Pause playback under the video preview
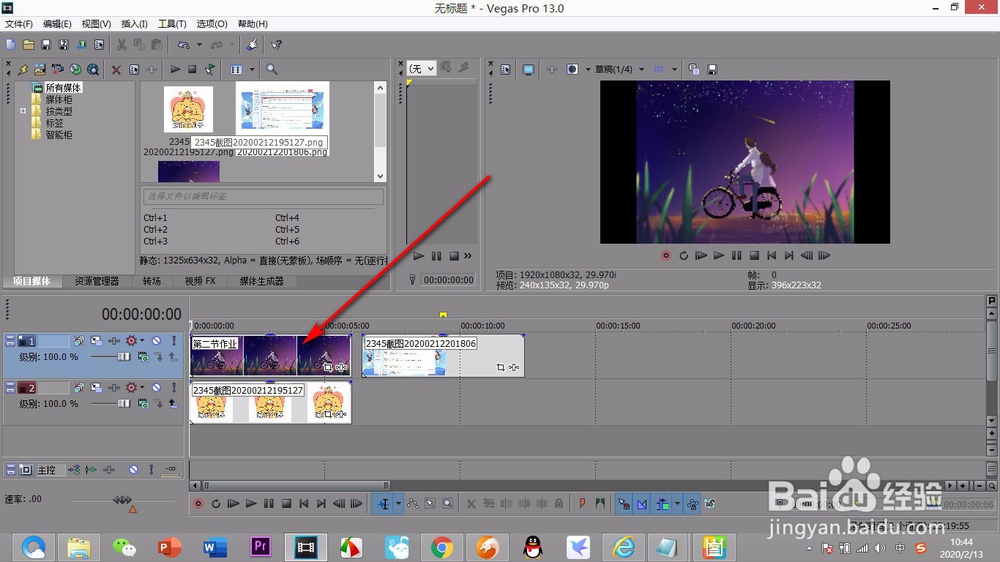 coord(737,255)
